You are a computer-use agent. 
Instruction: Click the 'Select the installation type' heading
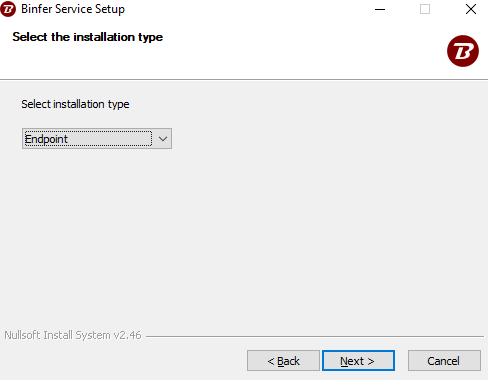pos(88,37)
